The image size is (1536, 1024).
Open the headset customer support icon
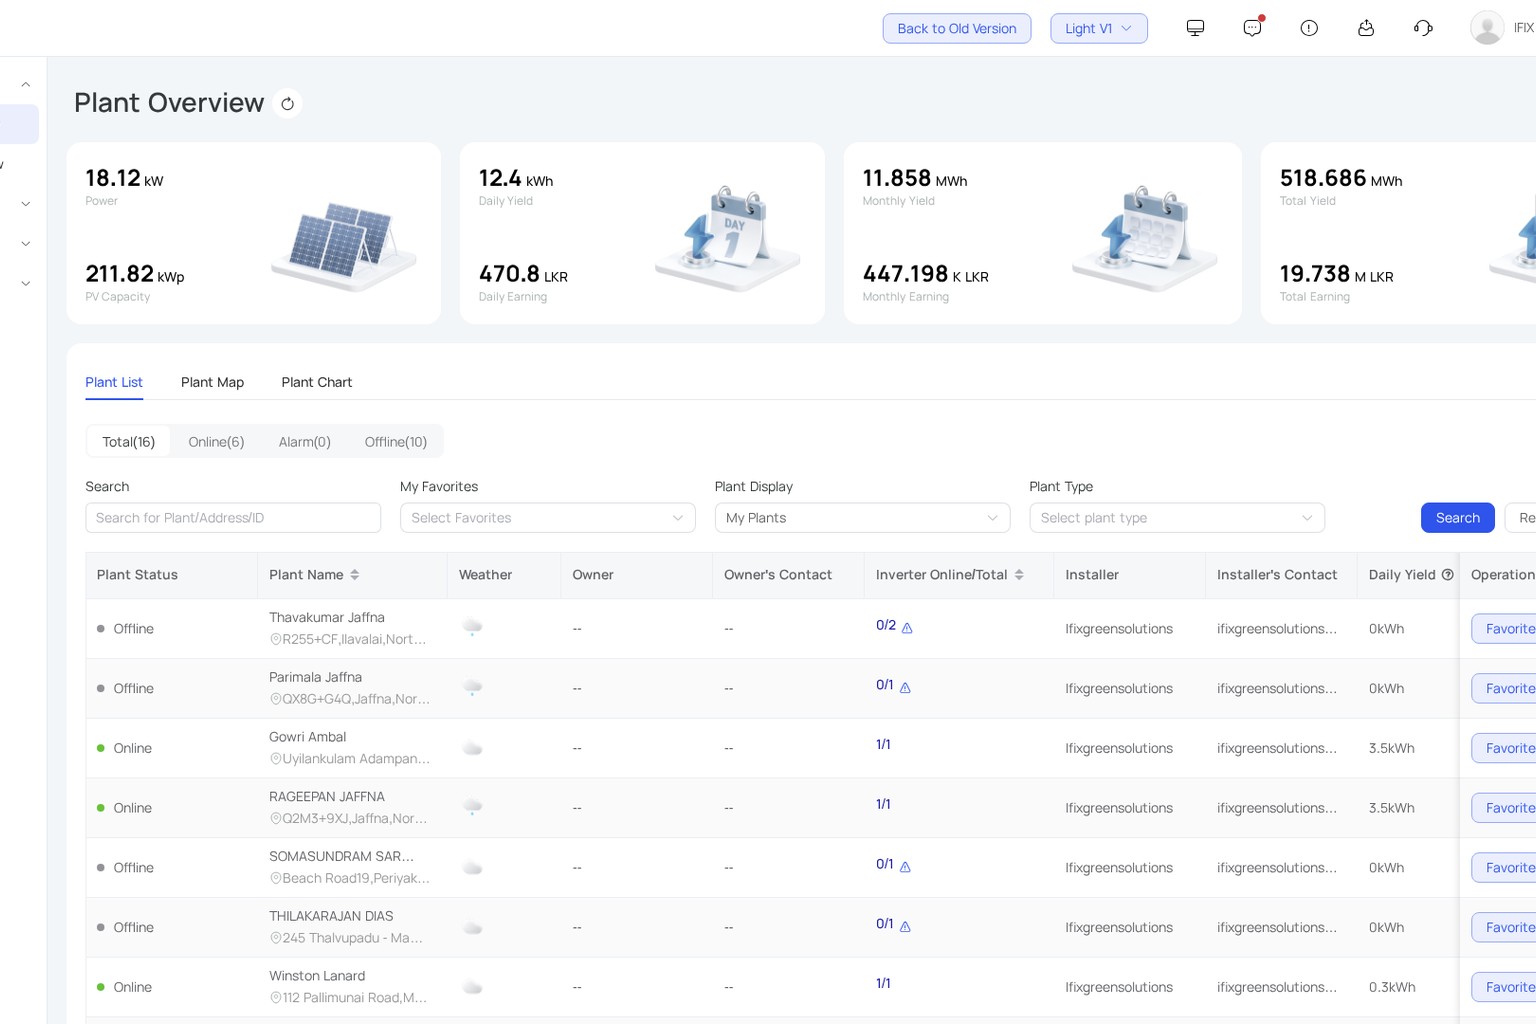tap(1423, 28)
